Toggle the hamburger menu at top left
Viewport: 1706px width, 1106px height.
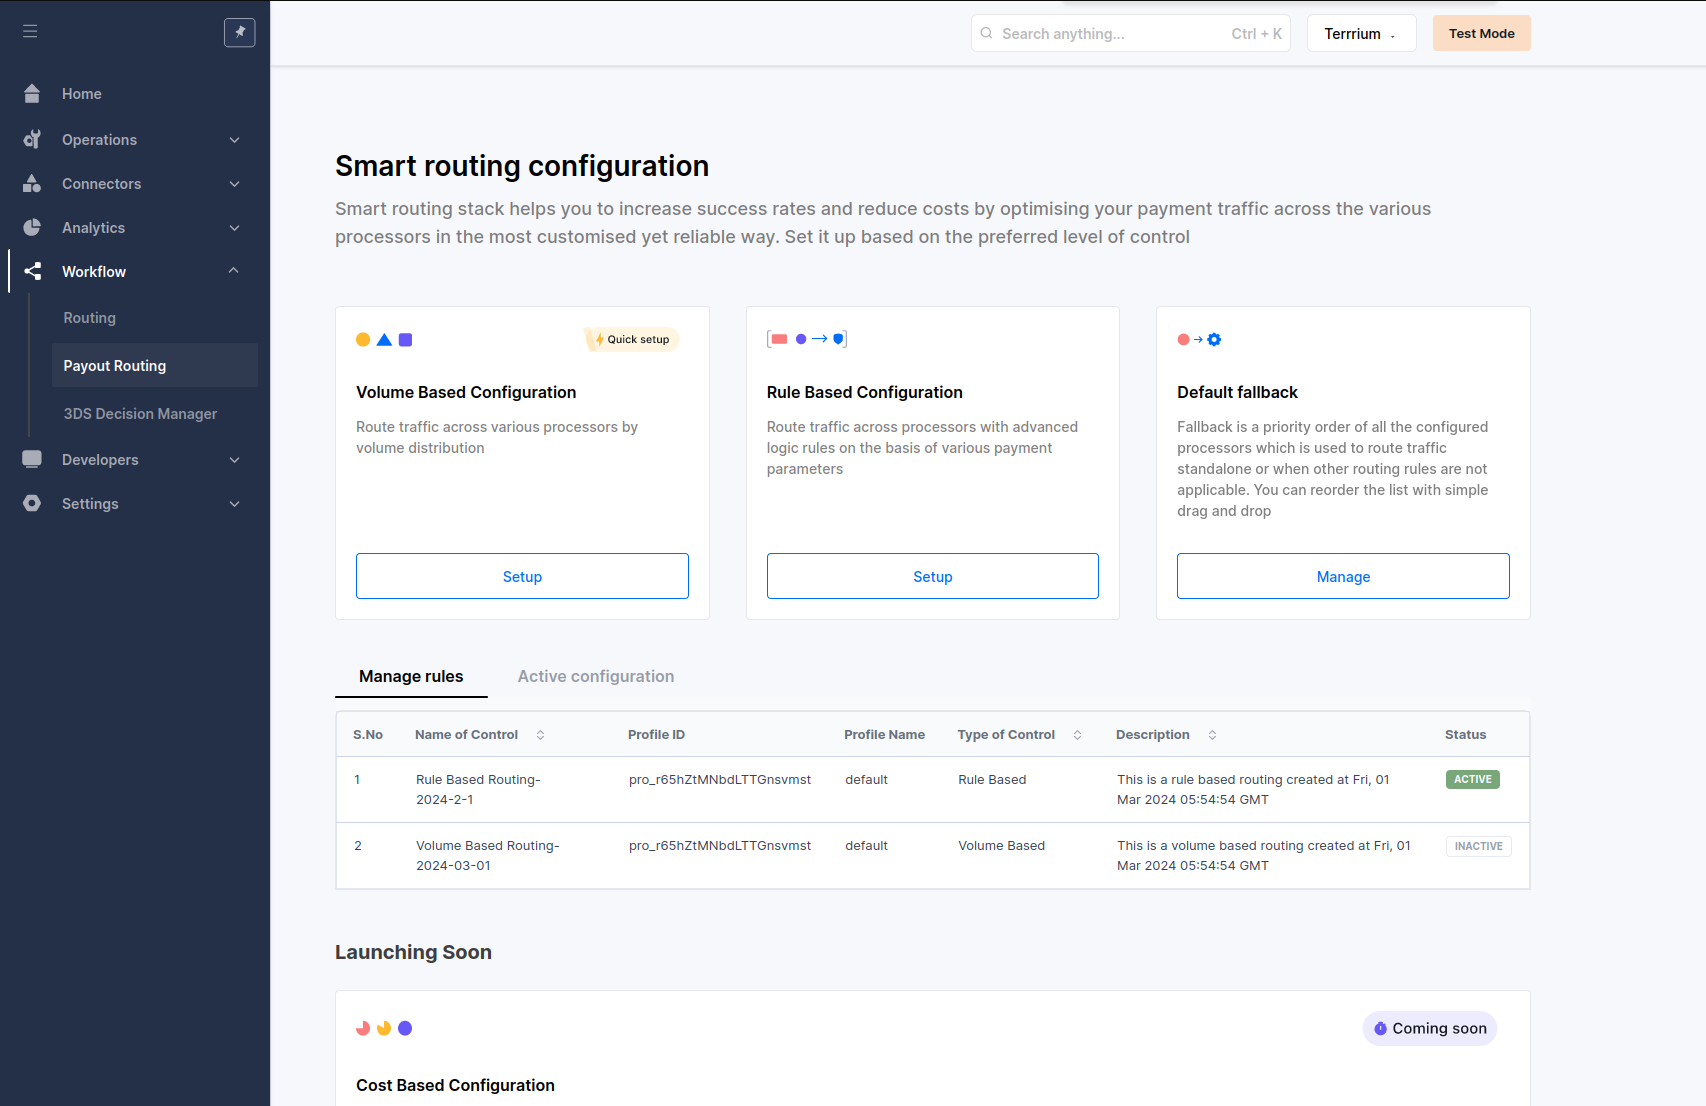[x=30, y=31]
